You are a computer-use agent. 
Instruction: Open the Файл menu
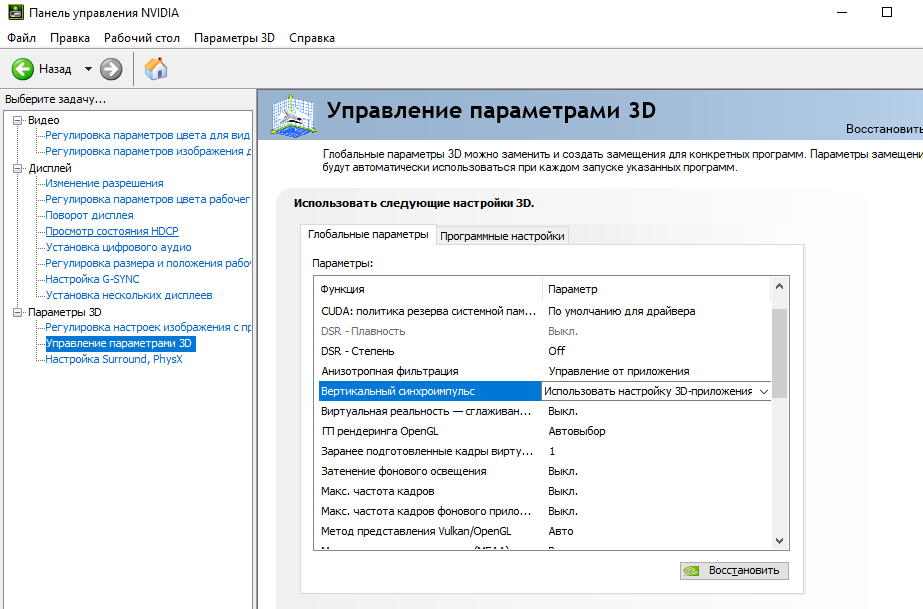[x=21, y=38]
